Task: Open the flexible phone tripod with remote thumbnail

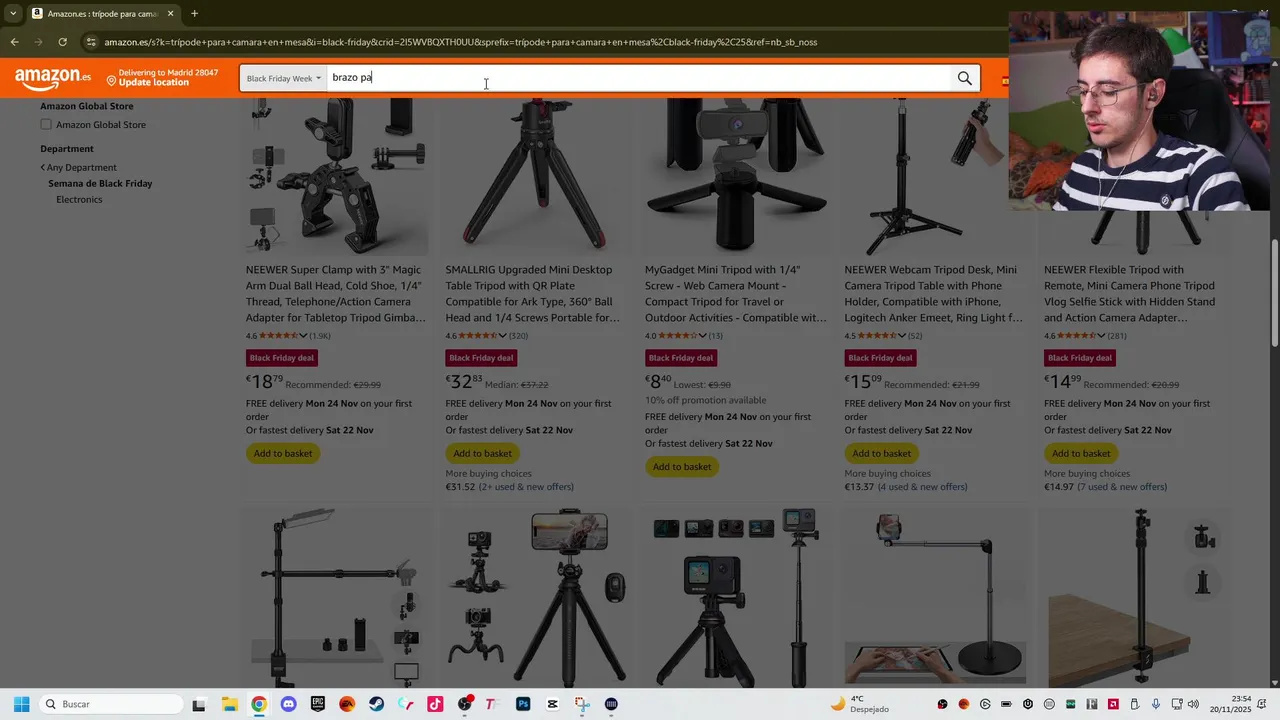Action: pyautogui.click(x=536, y=598)
